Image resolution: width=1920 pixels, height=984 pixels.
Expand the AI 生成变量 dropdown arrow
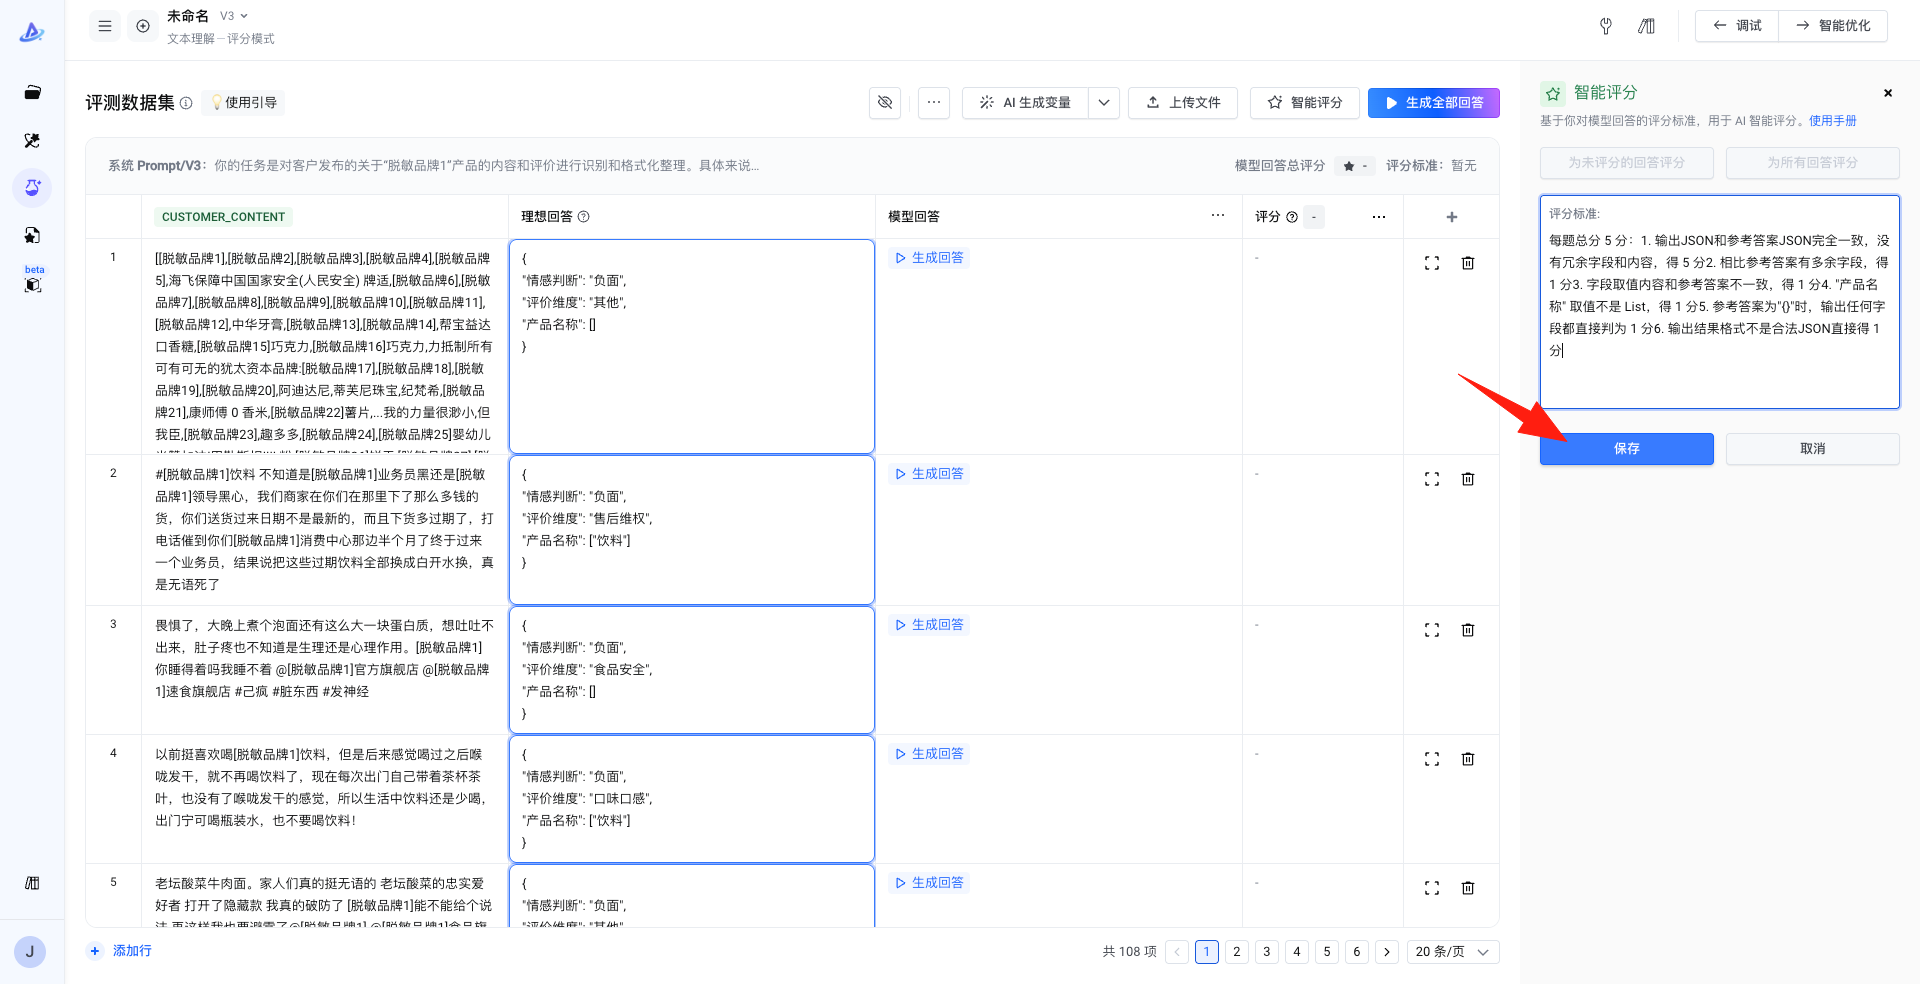pos(1104,102)
